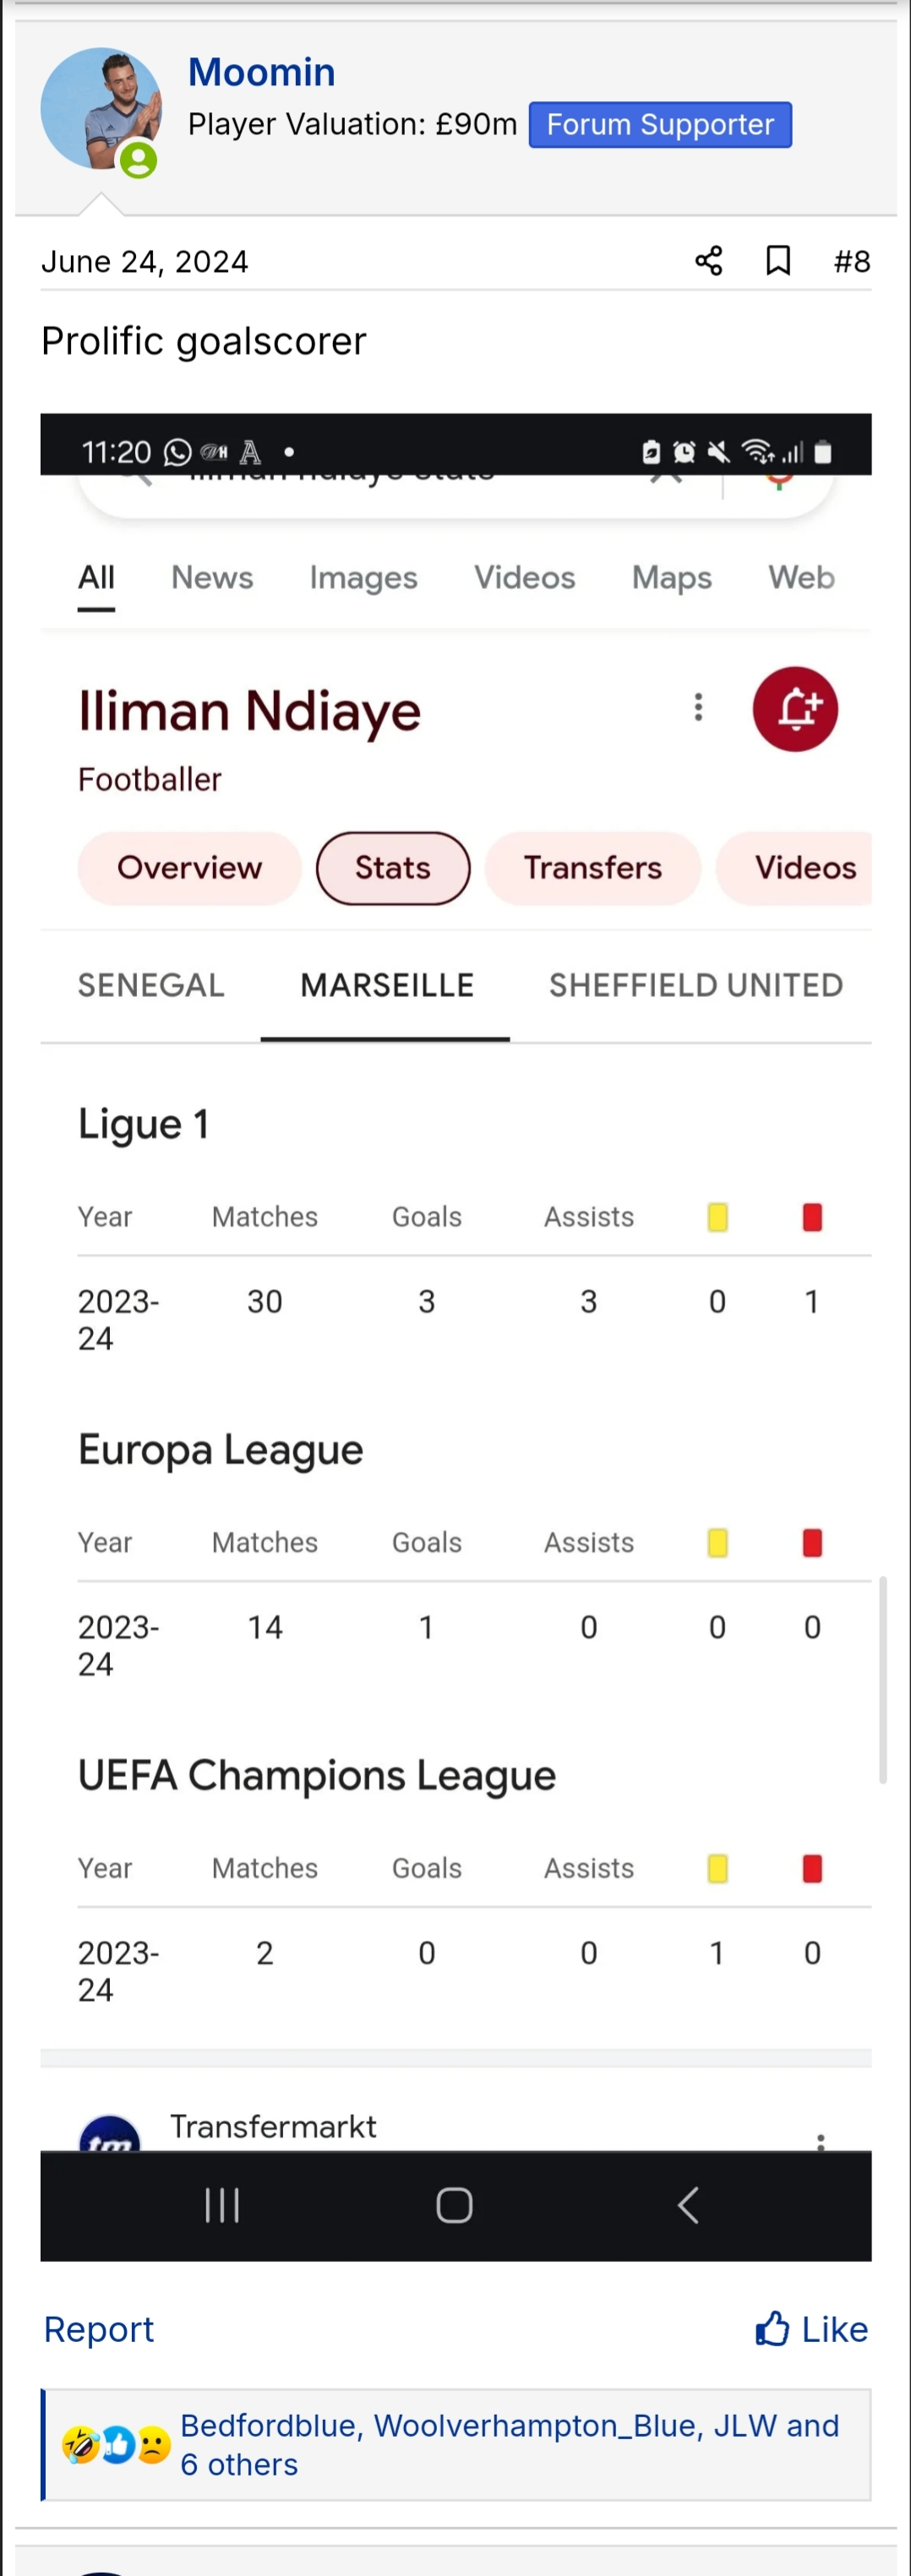The image size is (911, 2576).
Task: Select the Overview chip
Action: click(x=189, y=868)
